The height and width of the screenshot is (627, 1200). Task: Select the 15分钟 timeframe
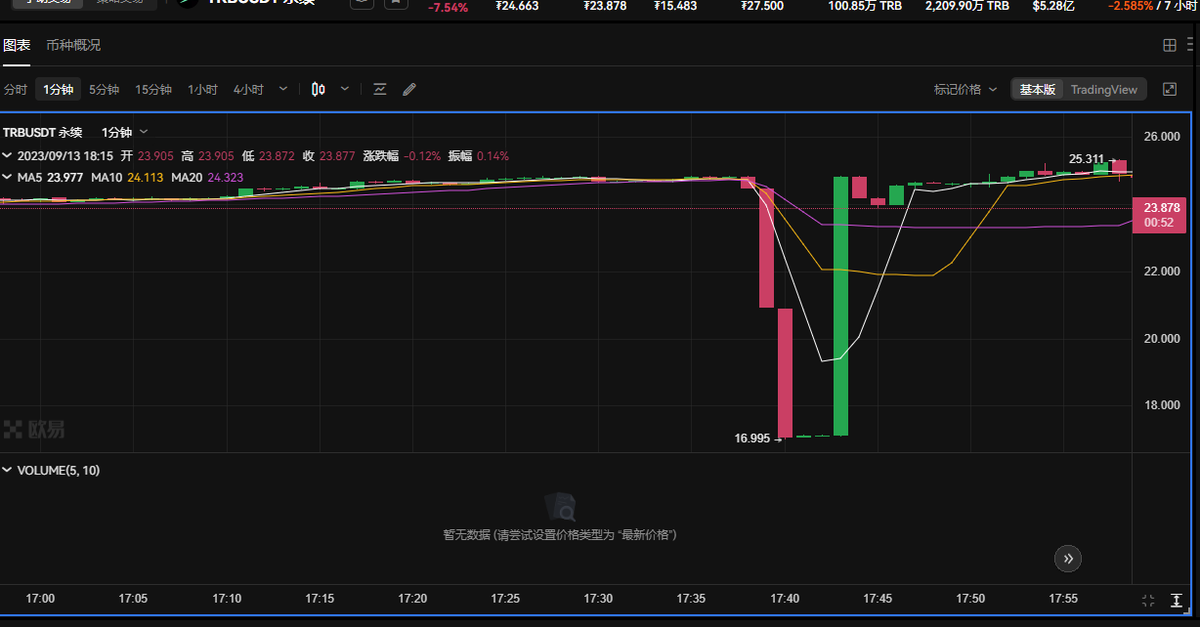[153, 89]
